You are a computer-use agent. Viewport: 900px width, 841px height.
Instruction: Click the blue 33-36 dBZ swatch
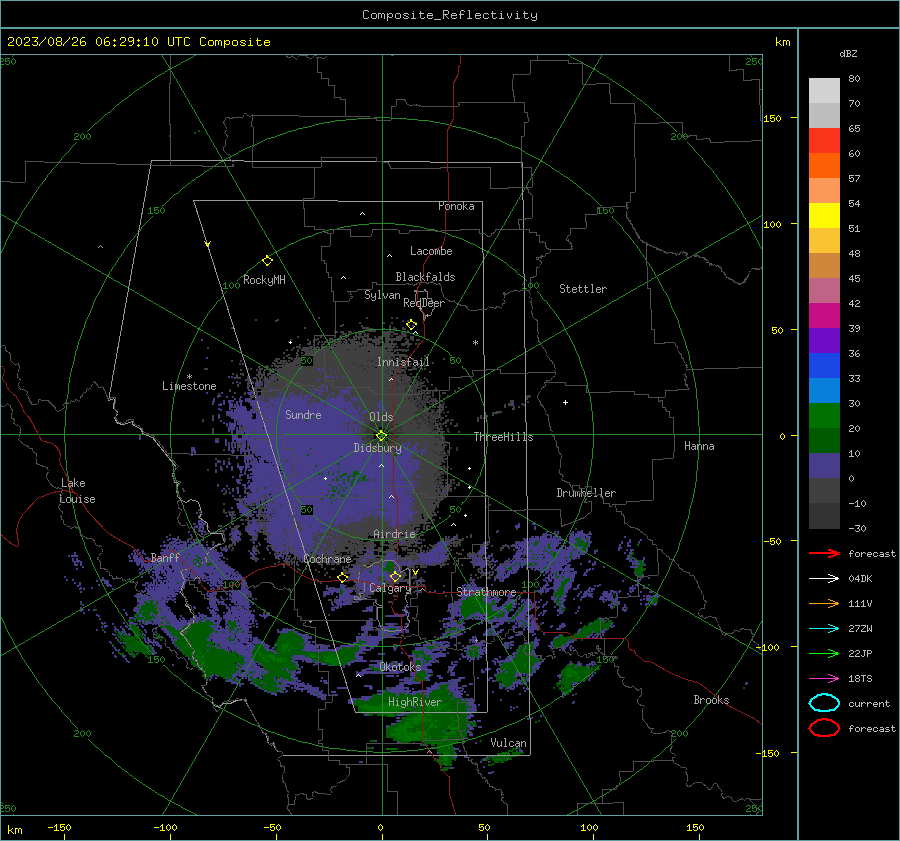click(x=824, y=366)
